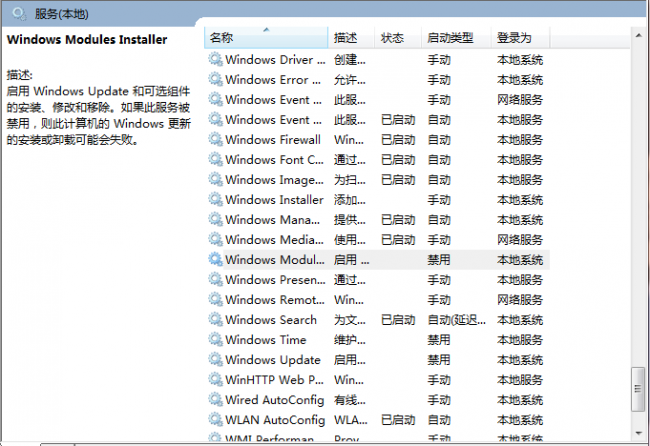
Task: Click the 手动 startup type of Windows Error
Action: (x=439, y=80)
